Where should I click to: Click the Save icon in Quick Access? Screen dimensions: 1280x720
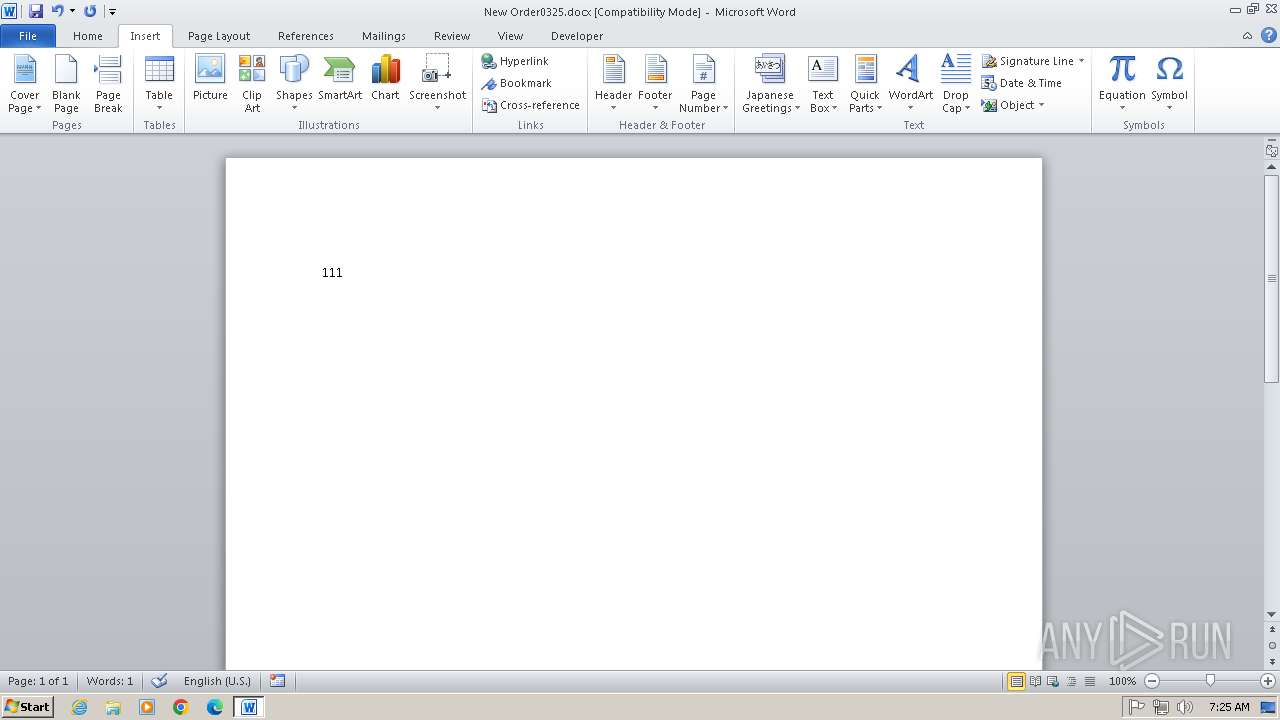(36, 11)
